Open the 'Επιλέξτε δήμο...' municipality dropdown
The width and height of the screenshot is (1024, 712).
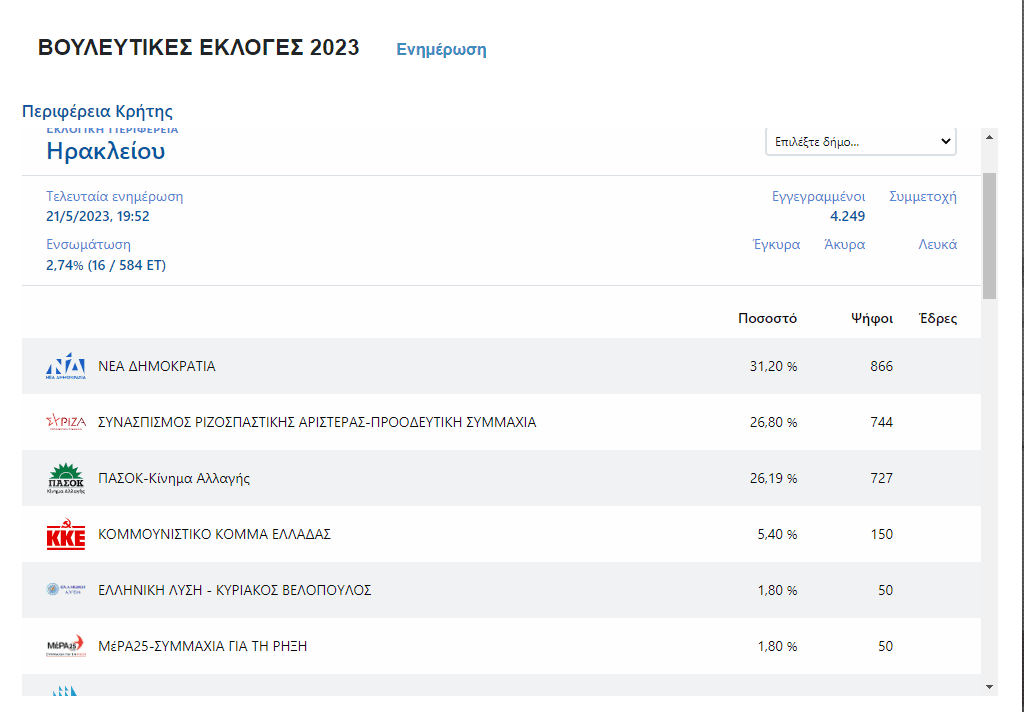861,142
